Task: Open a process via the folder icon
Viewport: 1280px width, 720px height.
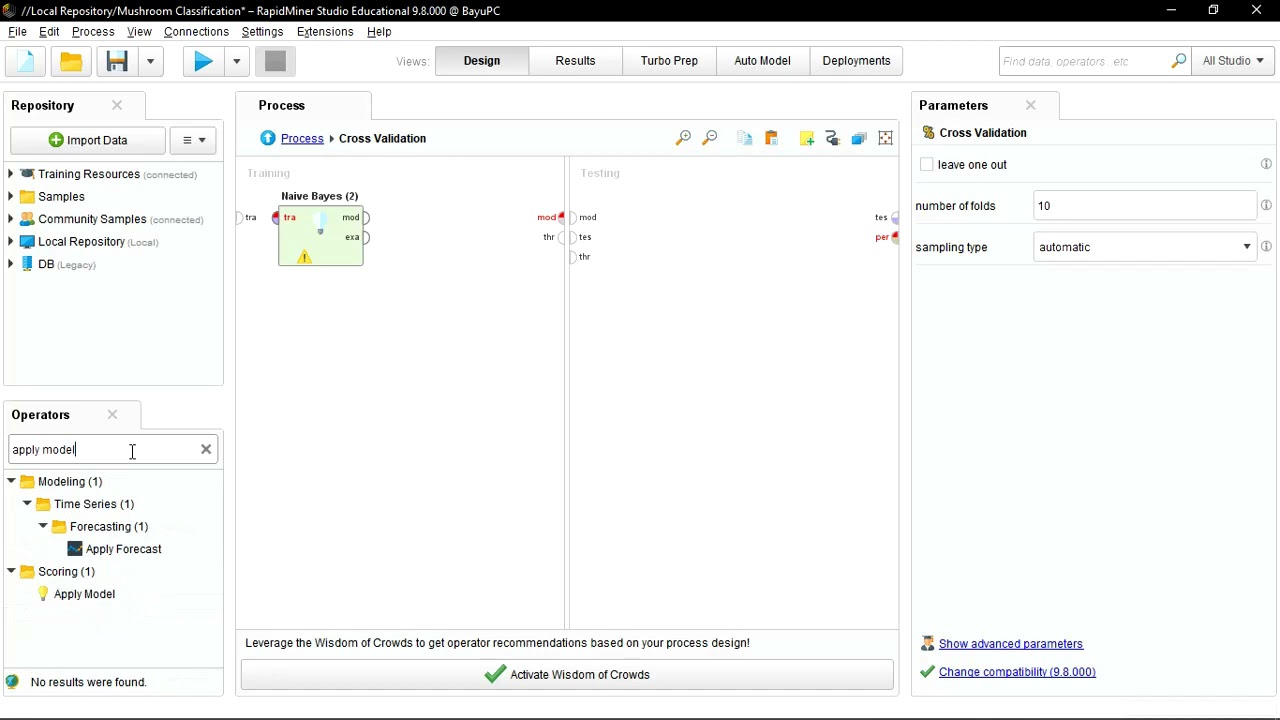Action: [71, 61]
